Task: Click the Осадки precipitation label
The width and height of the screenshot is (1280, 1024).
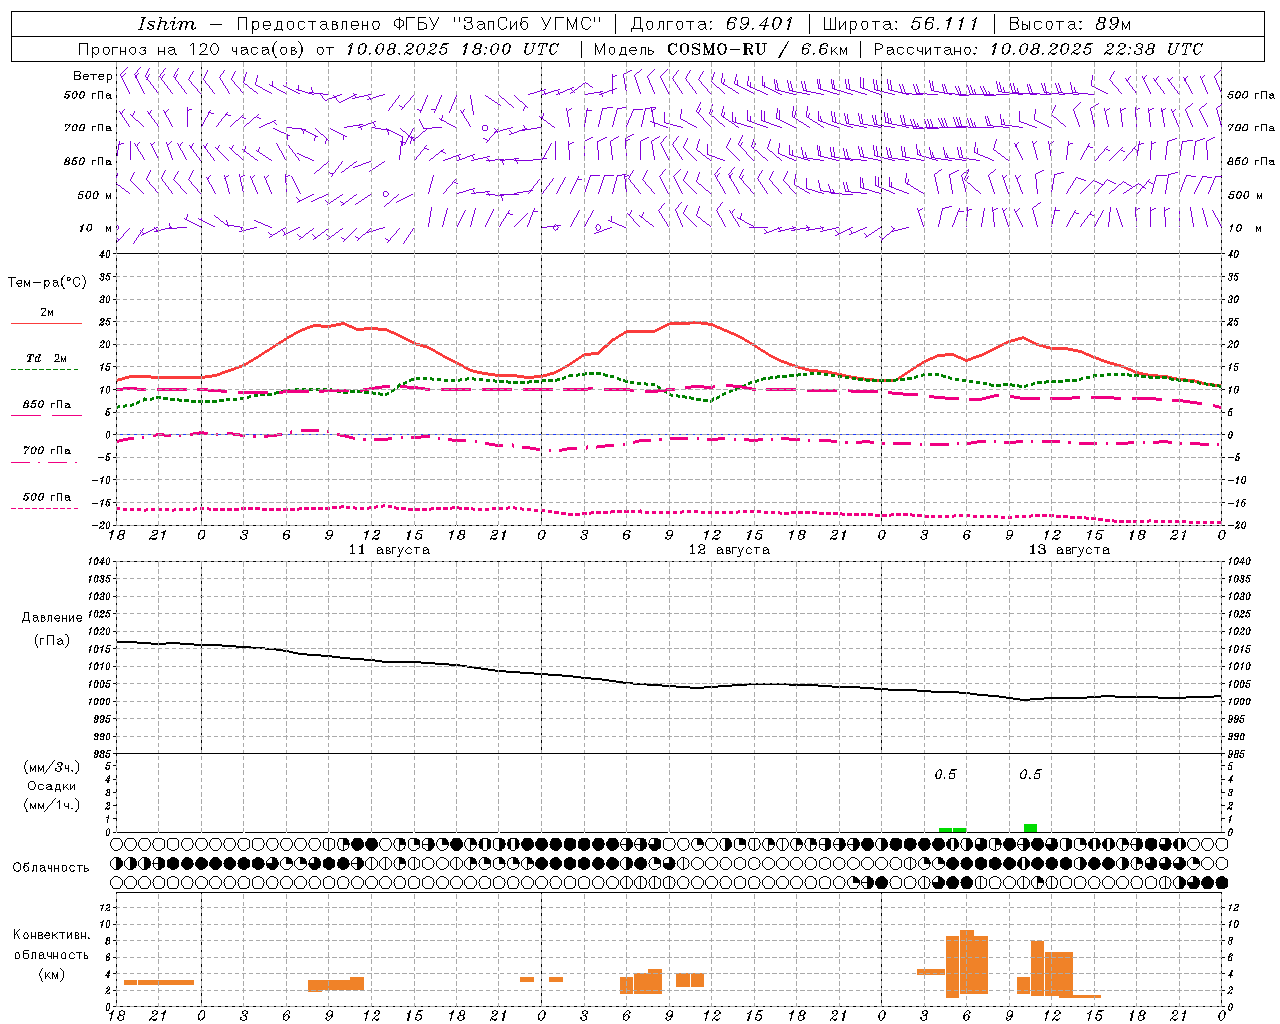Action: coord(52,786)
